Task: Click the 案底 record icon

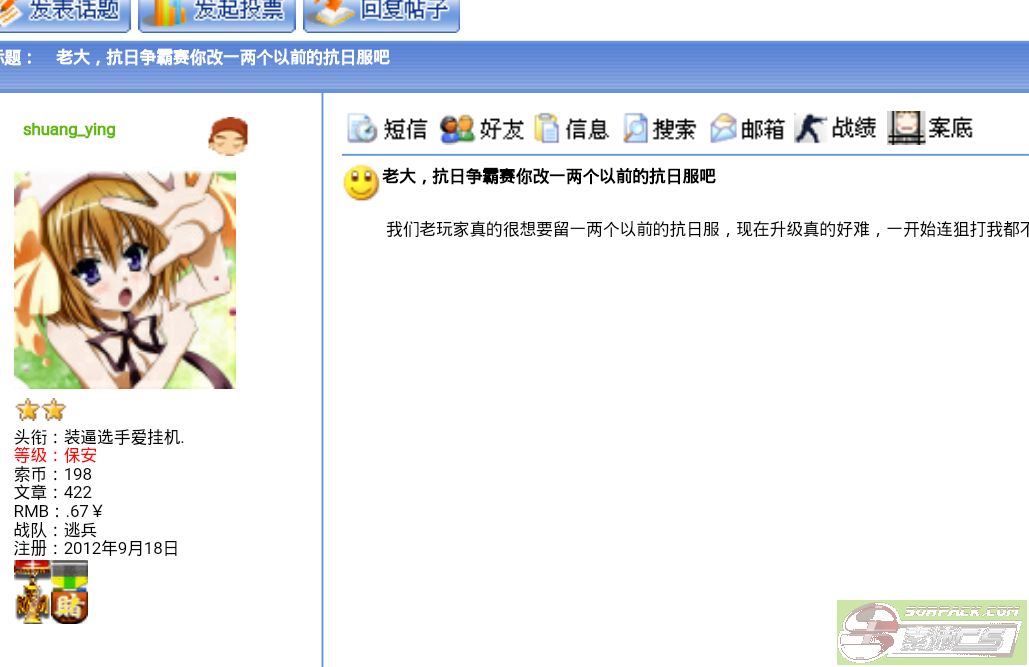Action: [x=906, y=128]
